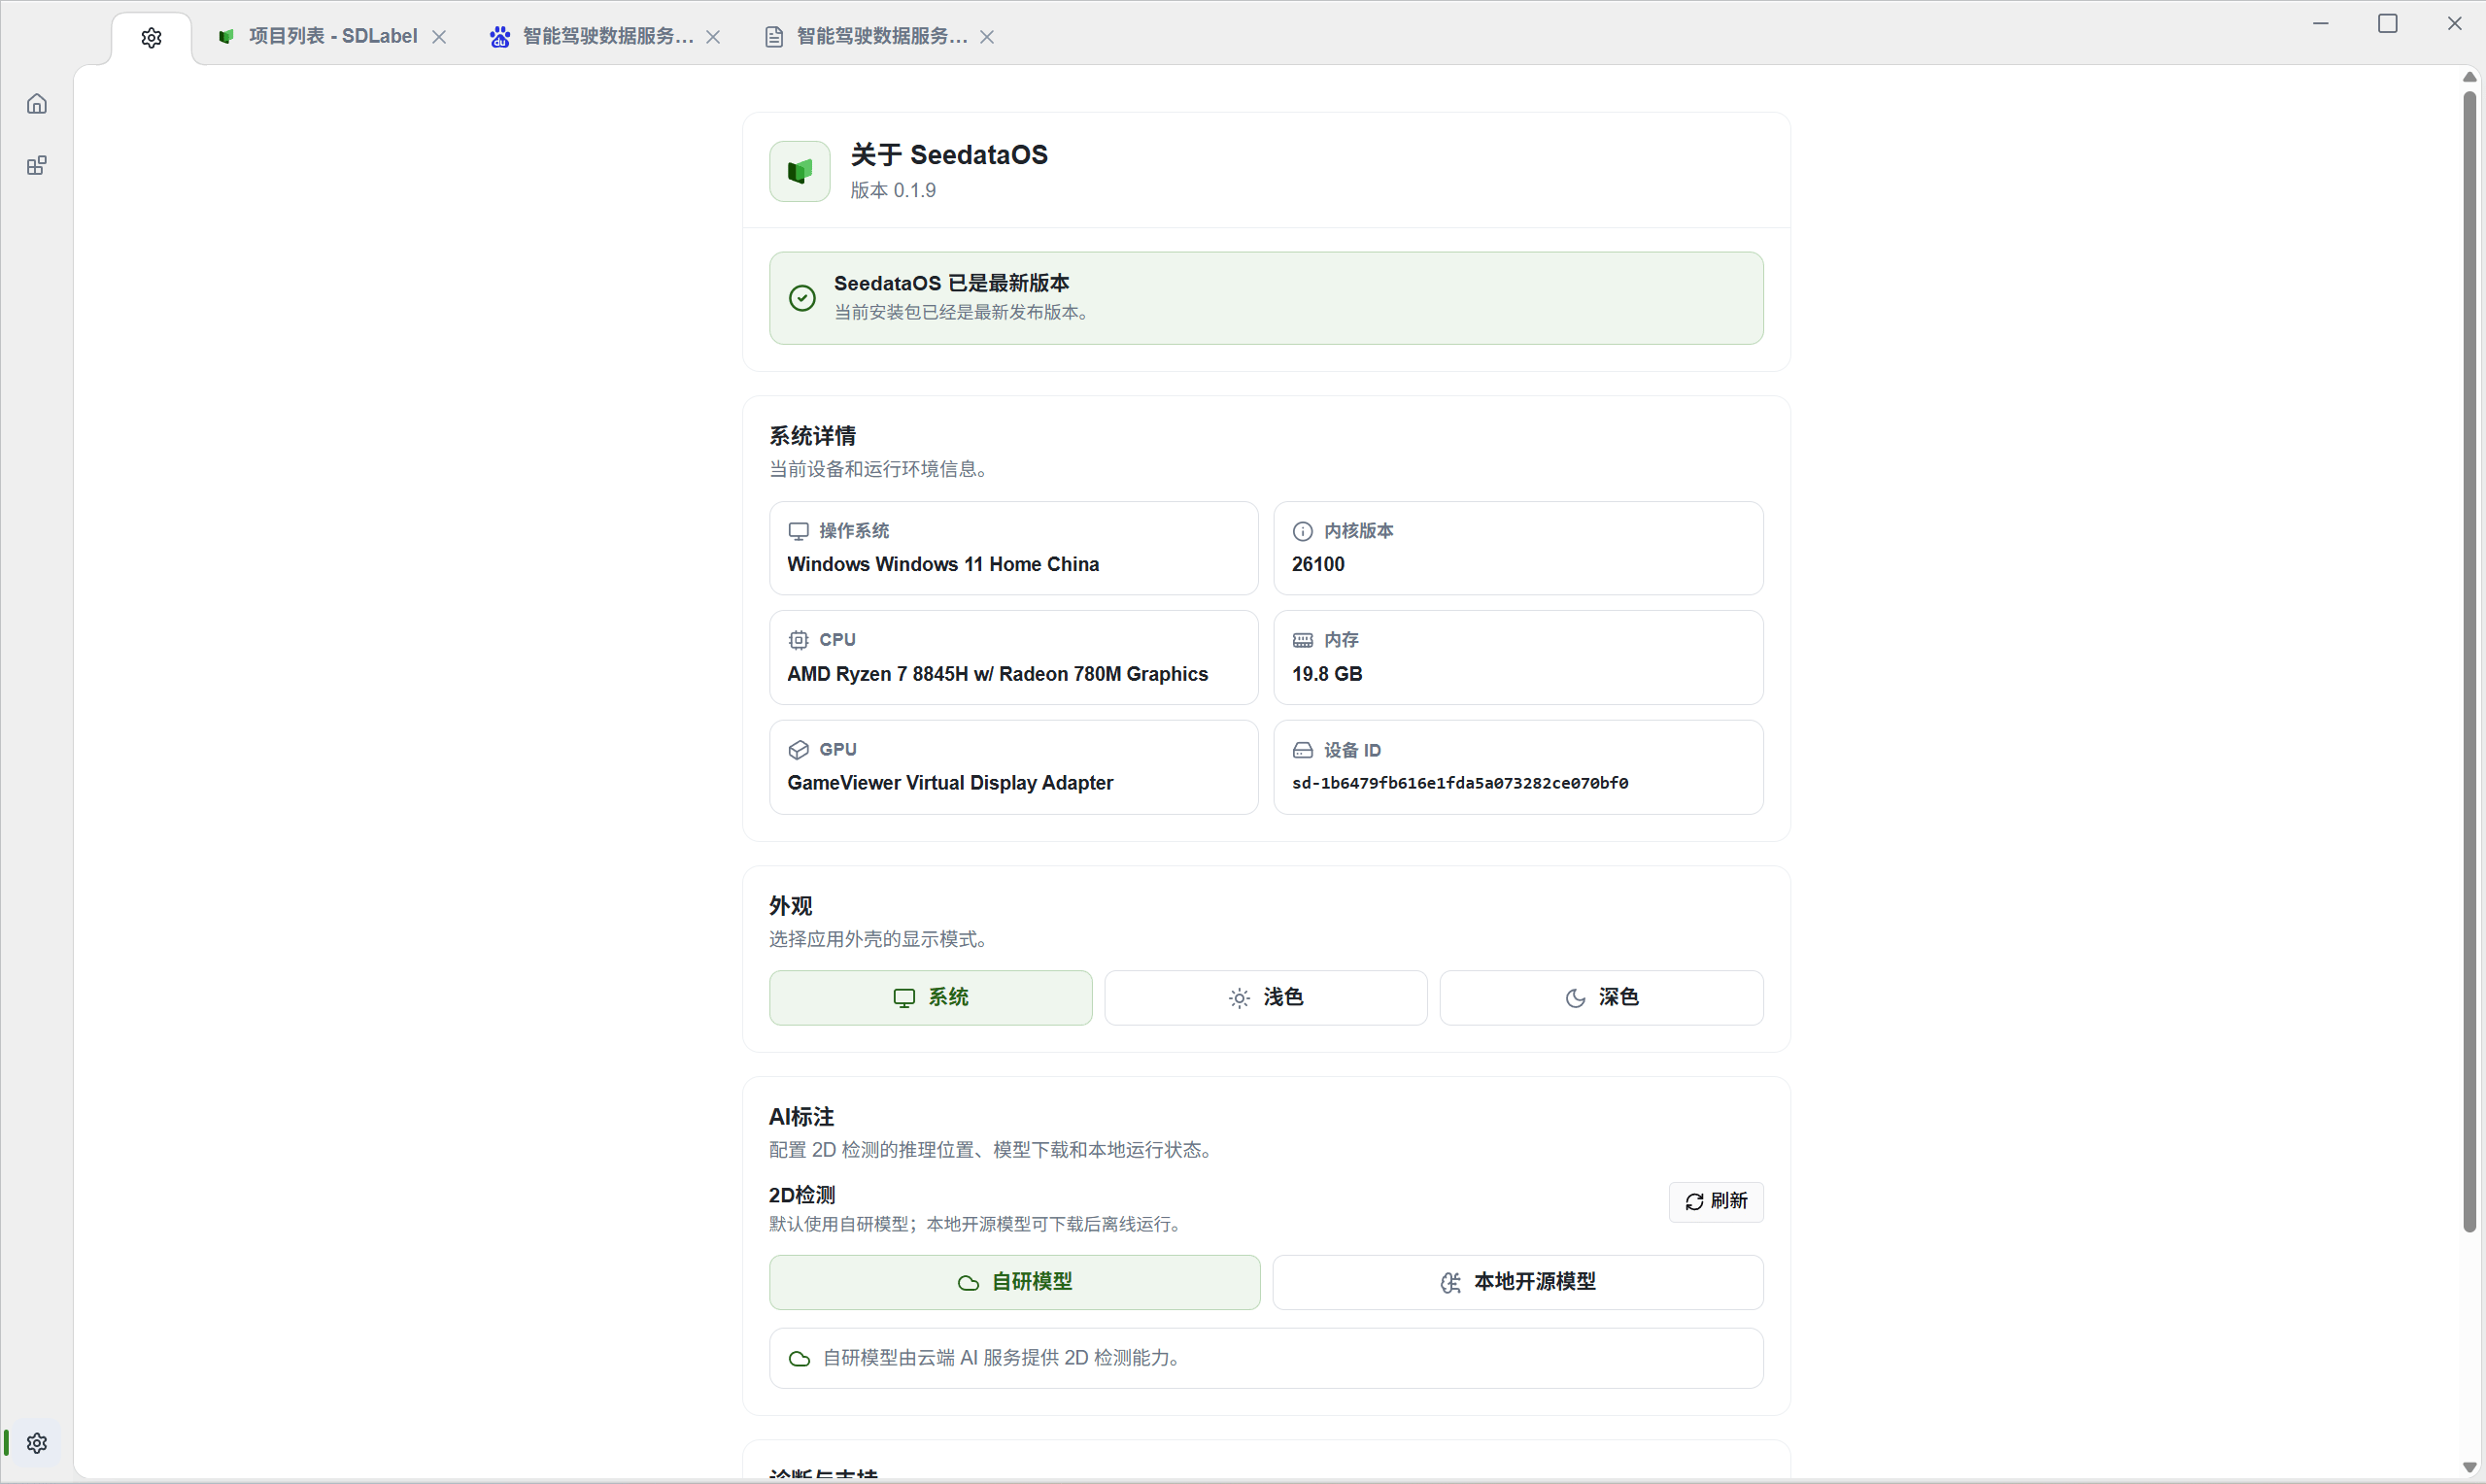Close the paw-icon 智能驾驶数据服务 tab
Image resolution: width=2486 pixels, height=1484 pixels.
pos(713,37)
